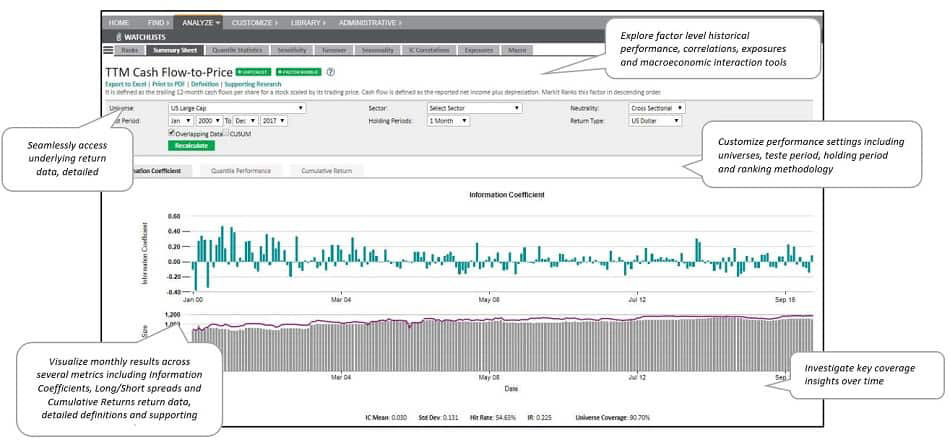The image size is (950, 442).
Task: Open the CUSTOMIZE menu
Action: 254,22
